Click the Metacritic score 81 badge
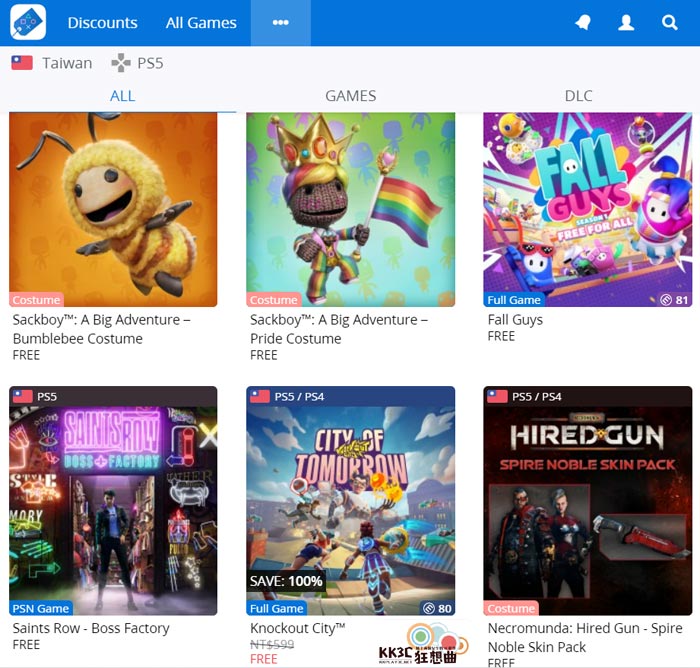 tap(674, 300)
